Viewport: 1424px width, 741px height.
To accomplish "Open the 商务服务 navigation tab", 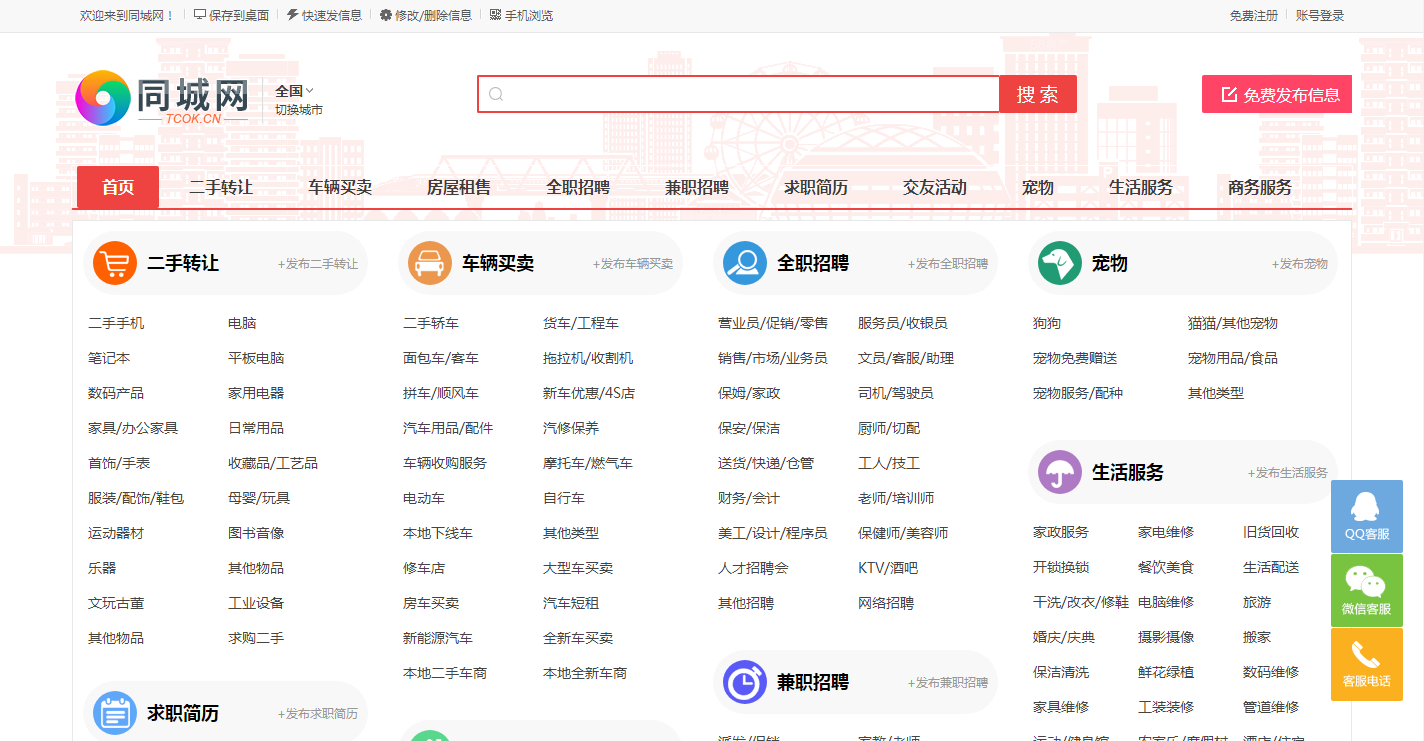I will tap(1260, 187).
